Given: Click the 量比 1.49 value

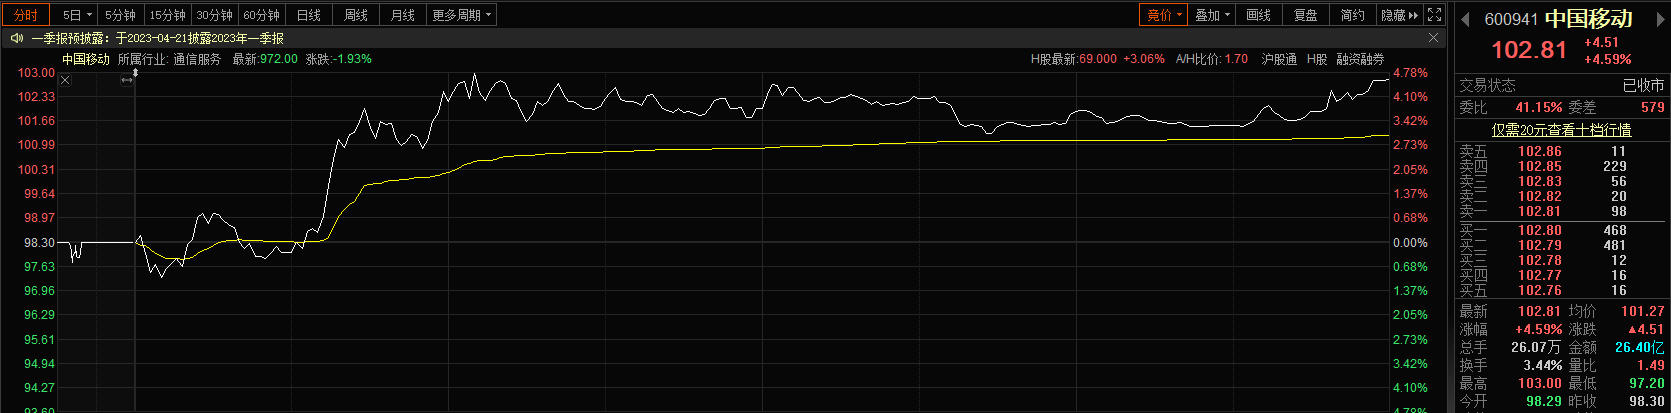Looking at the screenshot, I should [1650, 365].
